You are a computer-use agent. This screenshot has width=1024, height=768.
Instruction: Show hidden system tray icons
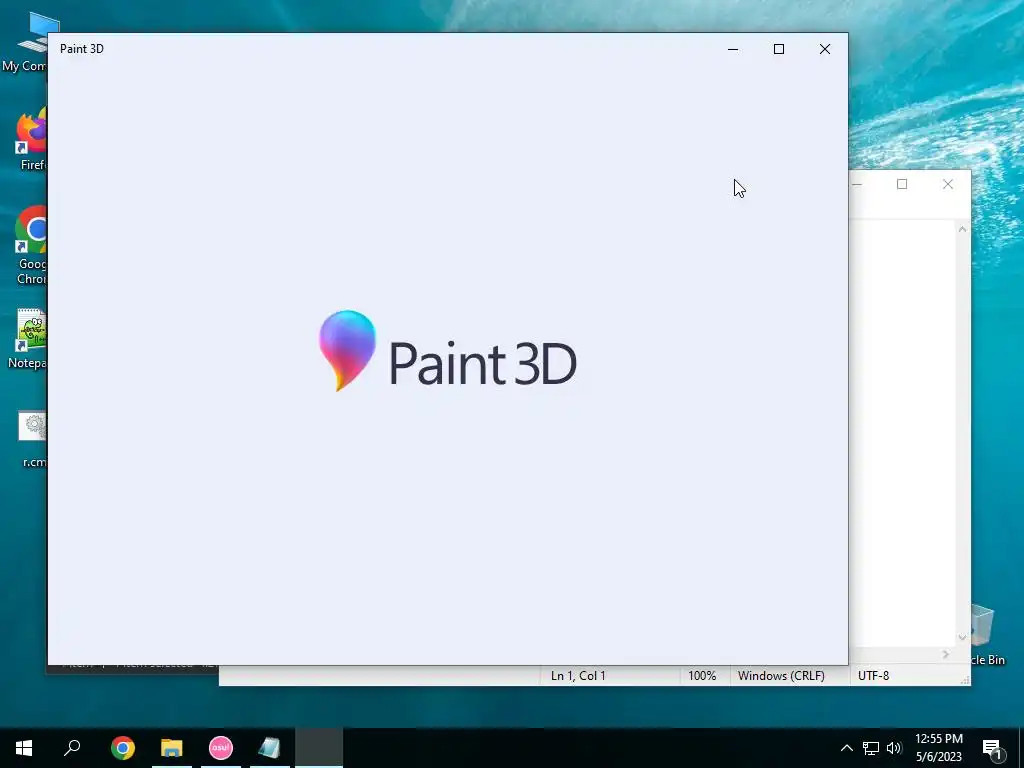pyautogui.click(x=846, y=748)
